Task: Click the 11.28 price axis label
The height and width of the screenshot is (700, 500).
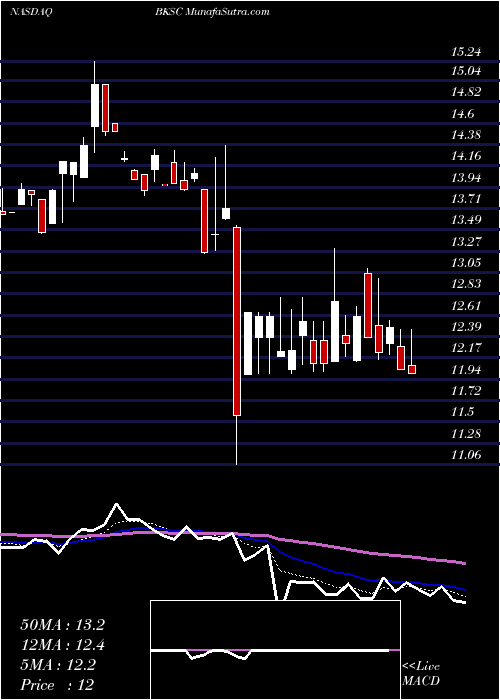Action: tap(466, 433)
